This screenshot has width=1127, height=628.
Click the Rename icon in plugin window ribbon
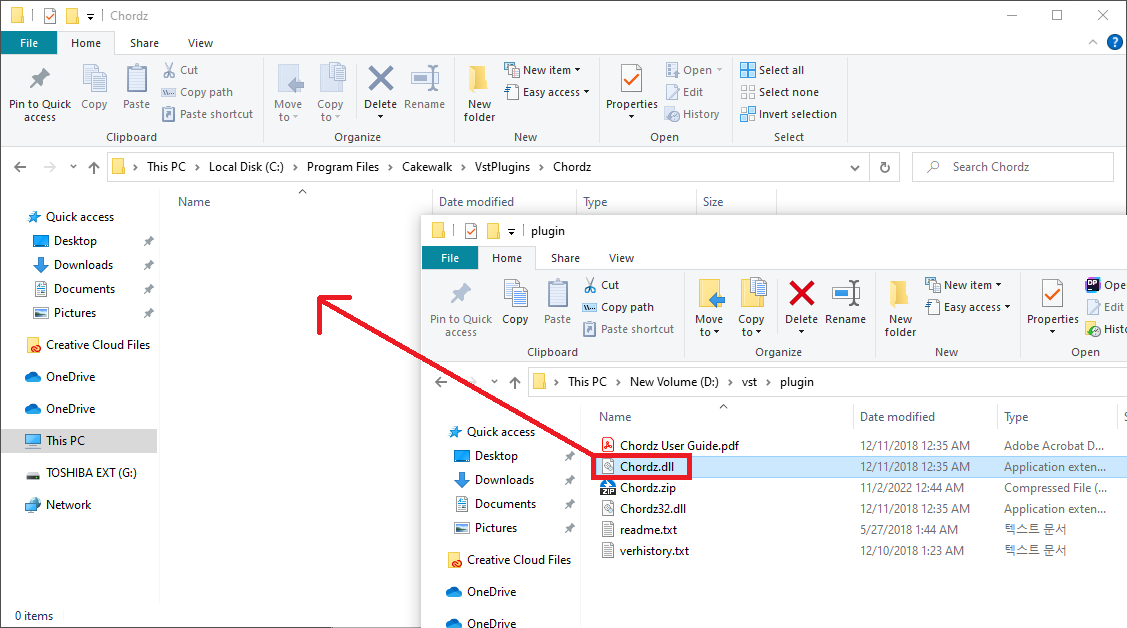[x=846, y=293]
